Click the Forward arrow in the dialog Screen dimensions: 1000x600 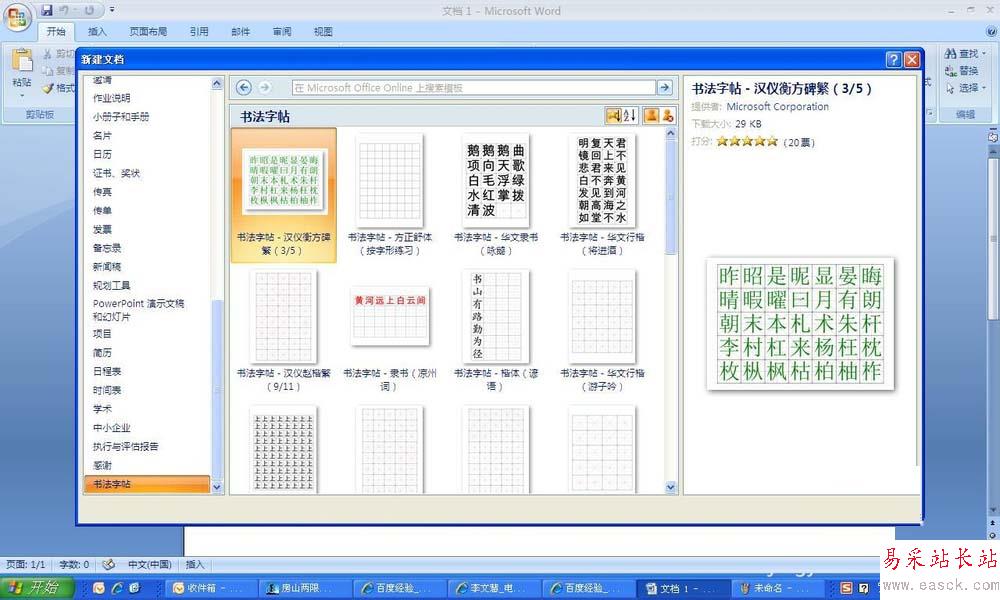(265, 87)
